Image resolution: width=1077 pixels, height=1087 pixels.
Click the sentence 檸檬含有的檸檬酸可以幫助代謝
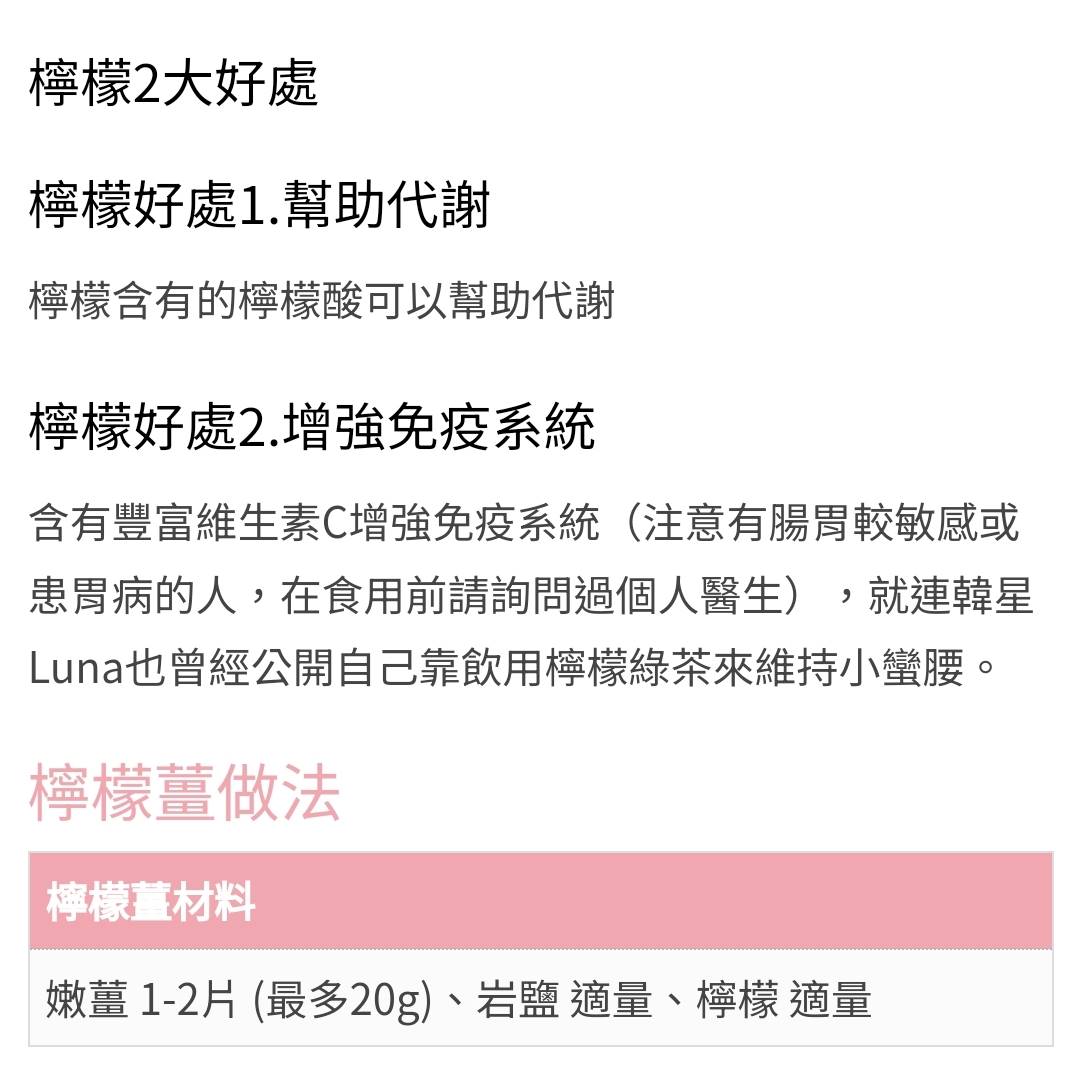(322, 301)
